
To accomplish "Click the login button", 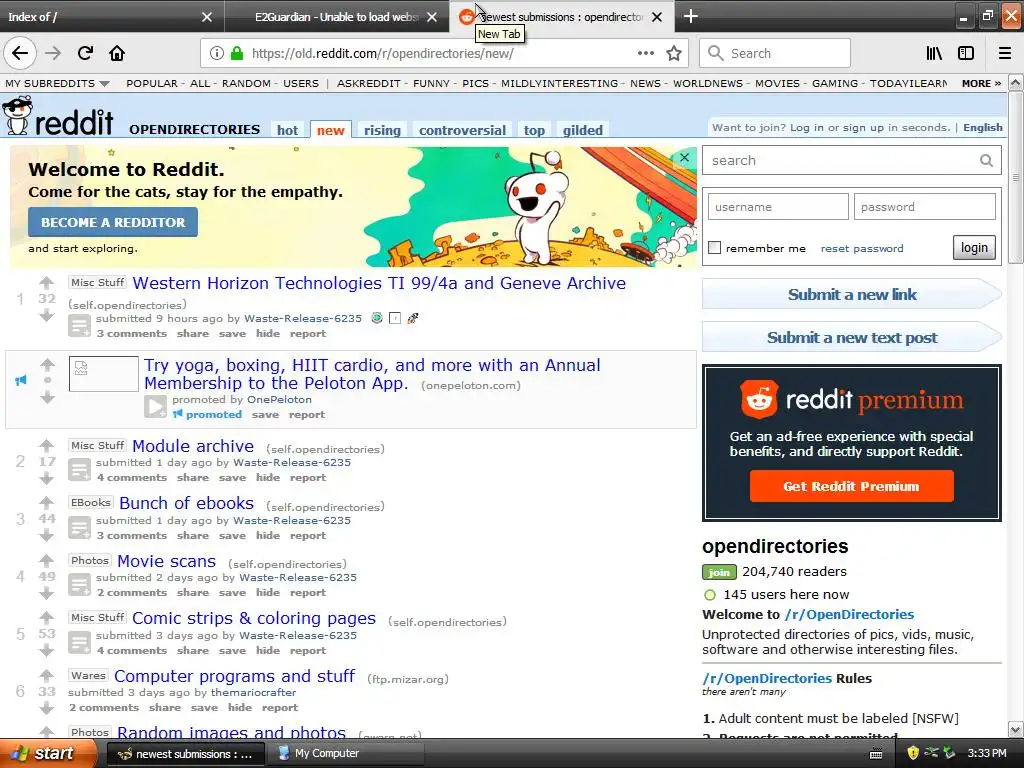I will coord(974,248).
